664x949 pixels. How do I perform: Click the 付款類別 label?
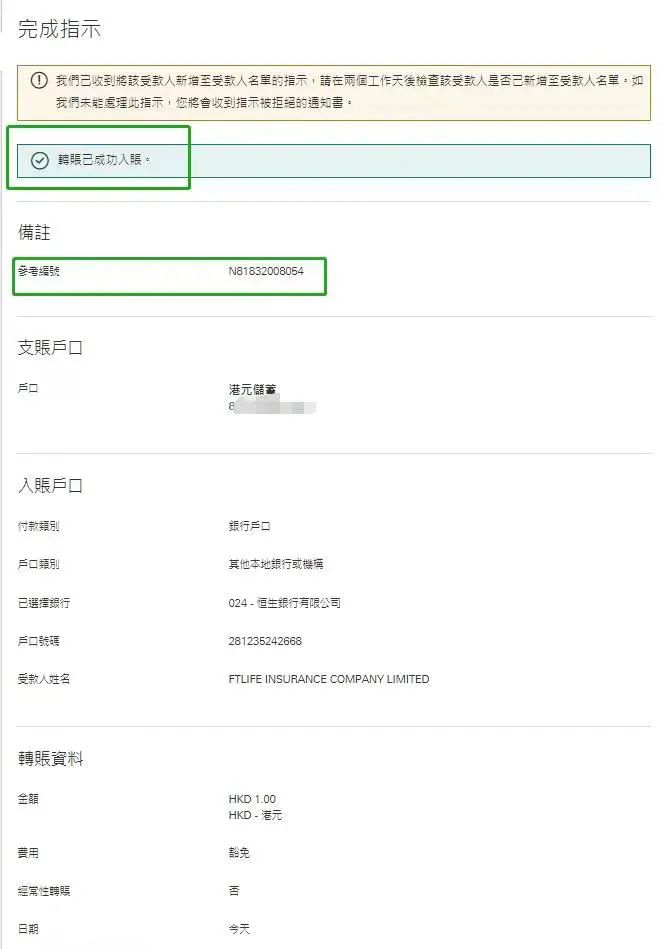tap(39, 526)
